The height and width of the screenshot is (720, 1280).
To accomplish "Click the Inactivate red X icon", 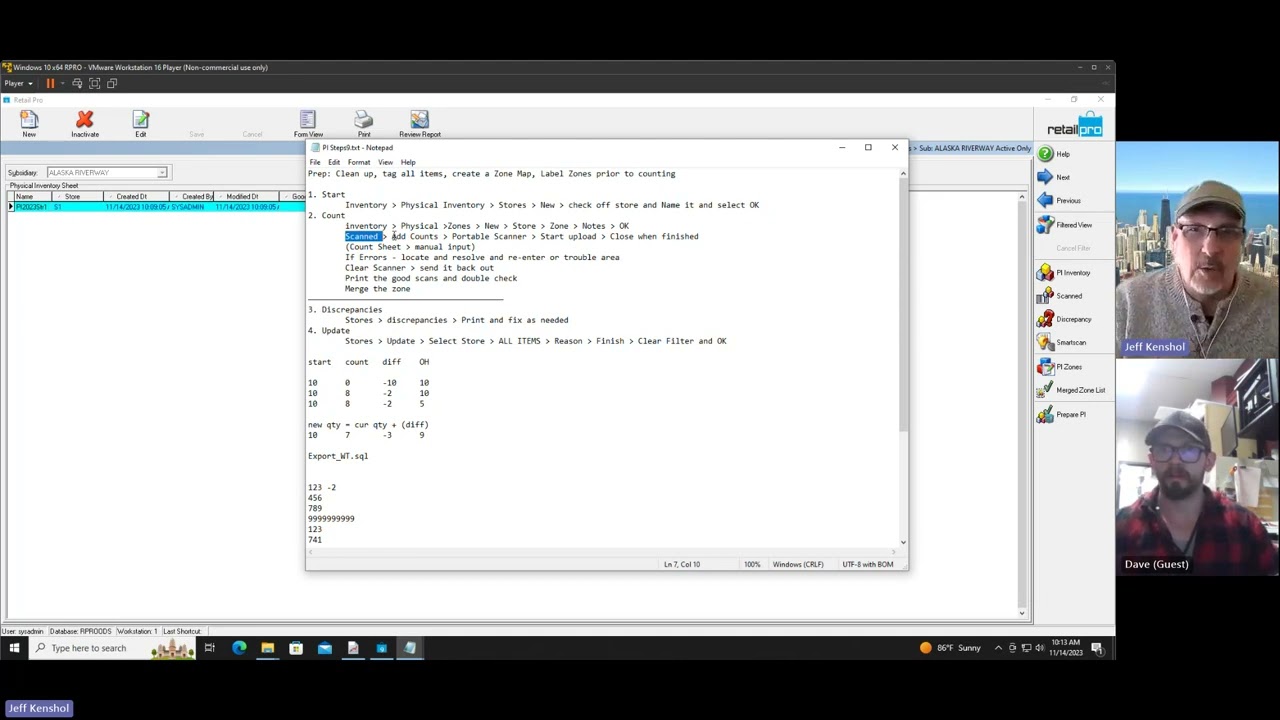I will coord(85,124).
